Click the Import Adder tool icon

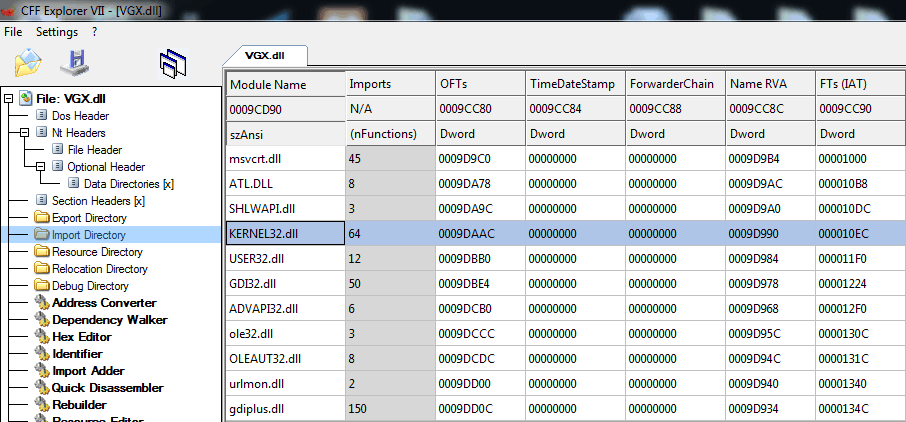tap(42, 370)
